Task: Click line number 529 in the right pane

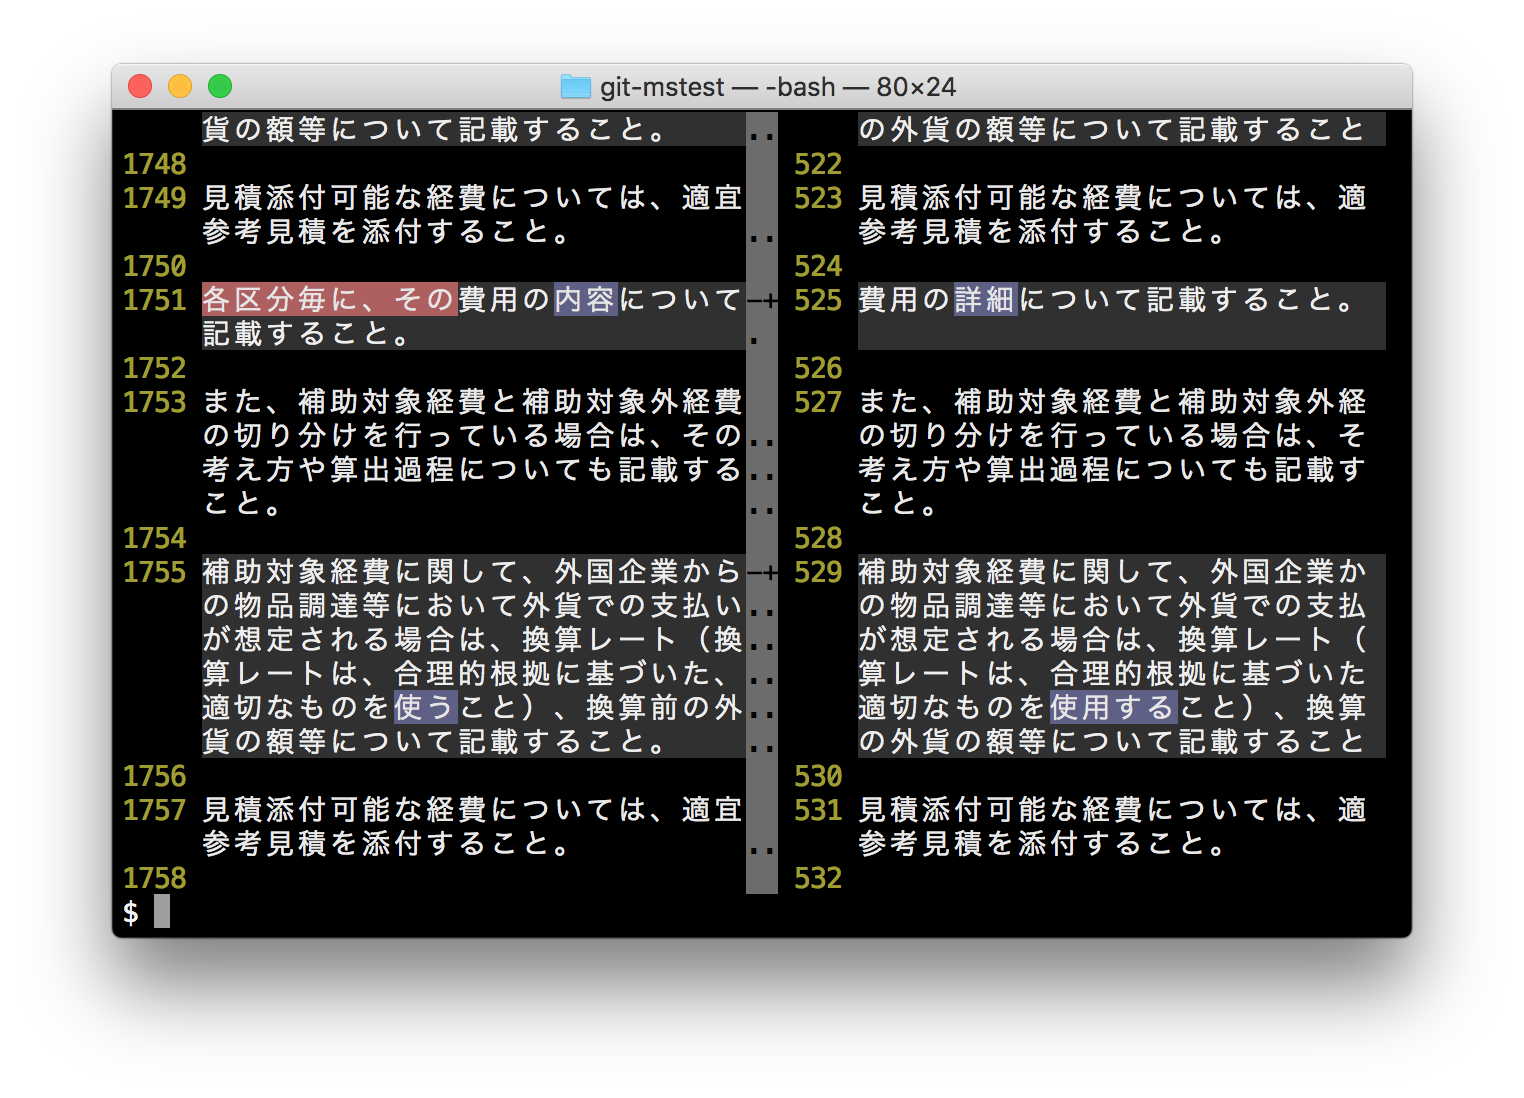Action: [x=817, y=572]
